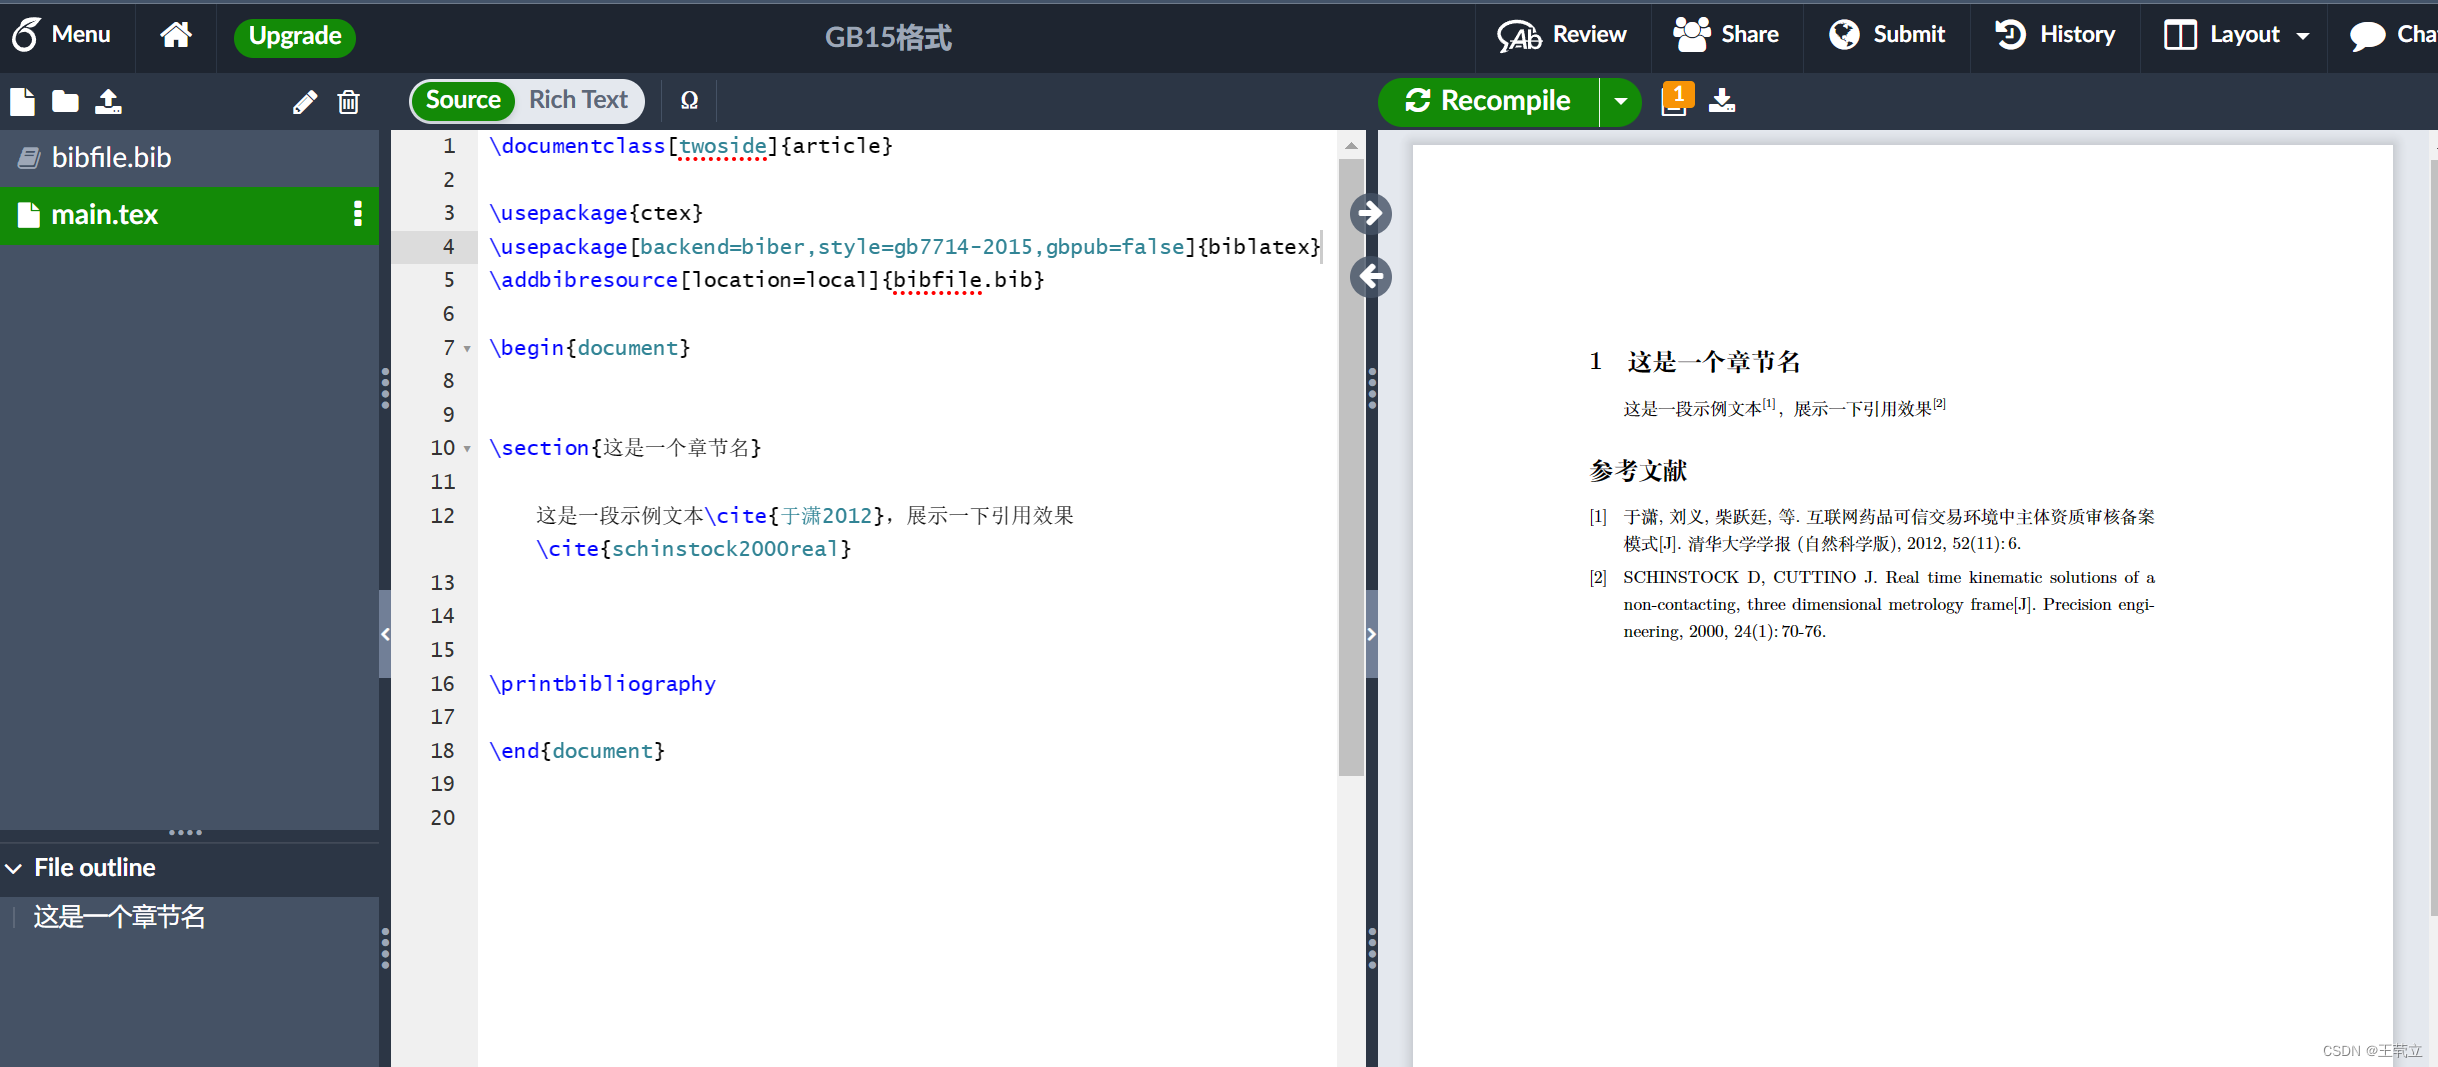The height and width of the screenshot is (1067, 2438).
Task: Create a new file
Action: [x=22, y=101]
